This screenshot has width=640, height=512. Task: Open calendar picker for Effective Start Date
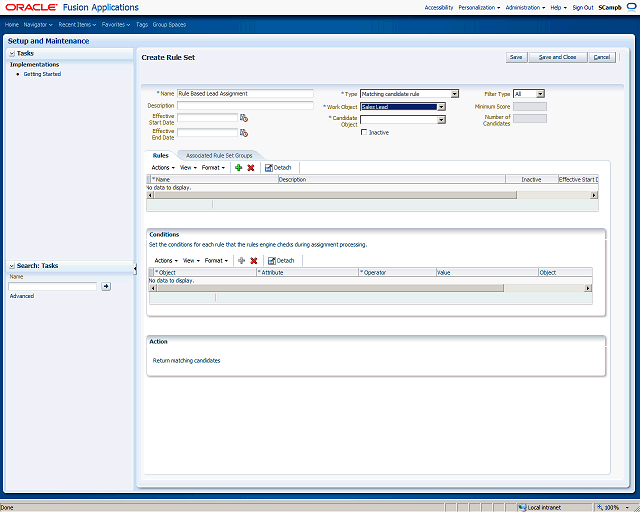244,118
